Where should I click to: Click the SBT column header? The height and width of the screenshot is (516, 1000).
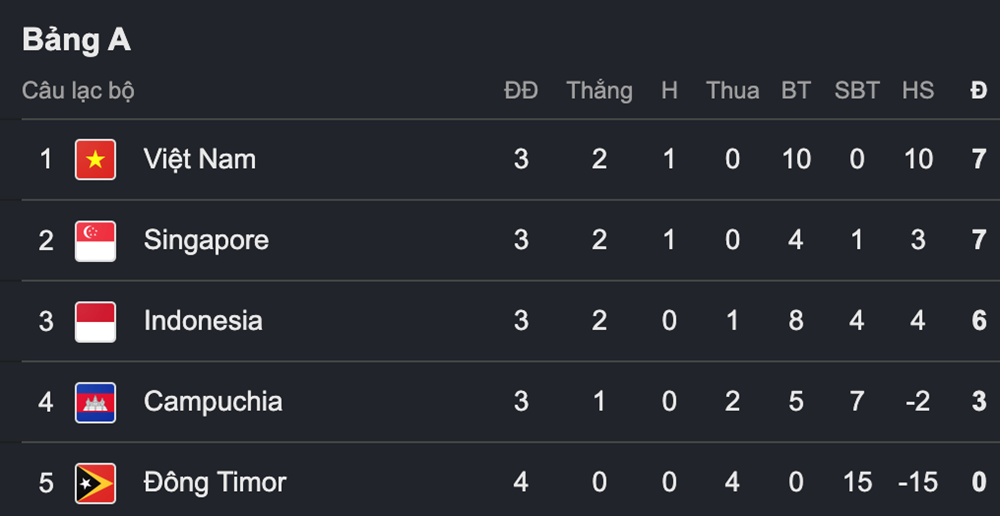pyautogui.click(x=857, y=91)
